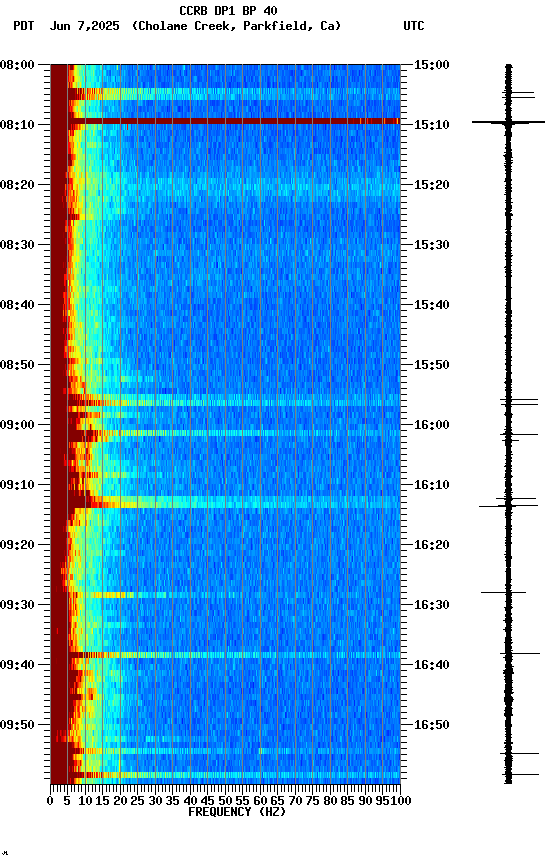Click the 08:20 PDT time label
Screen dimensions: 552x864
point(17,185)
